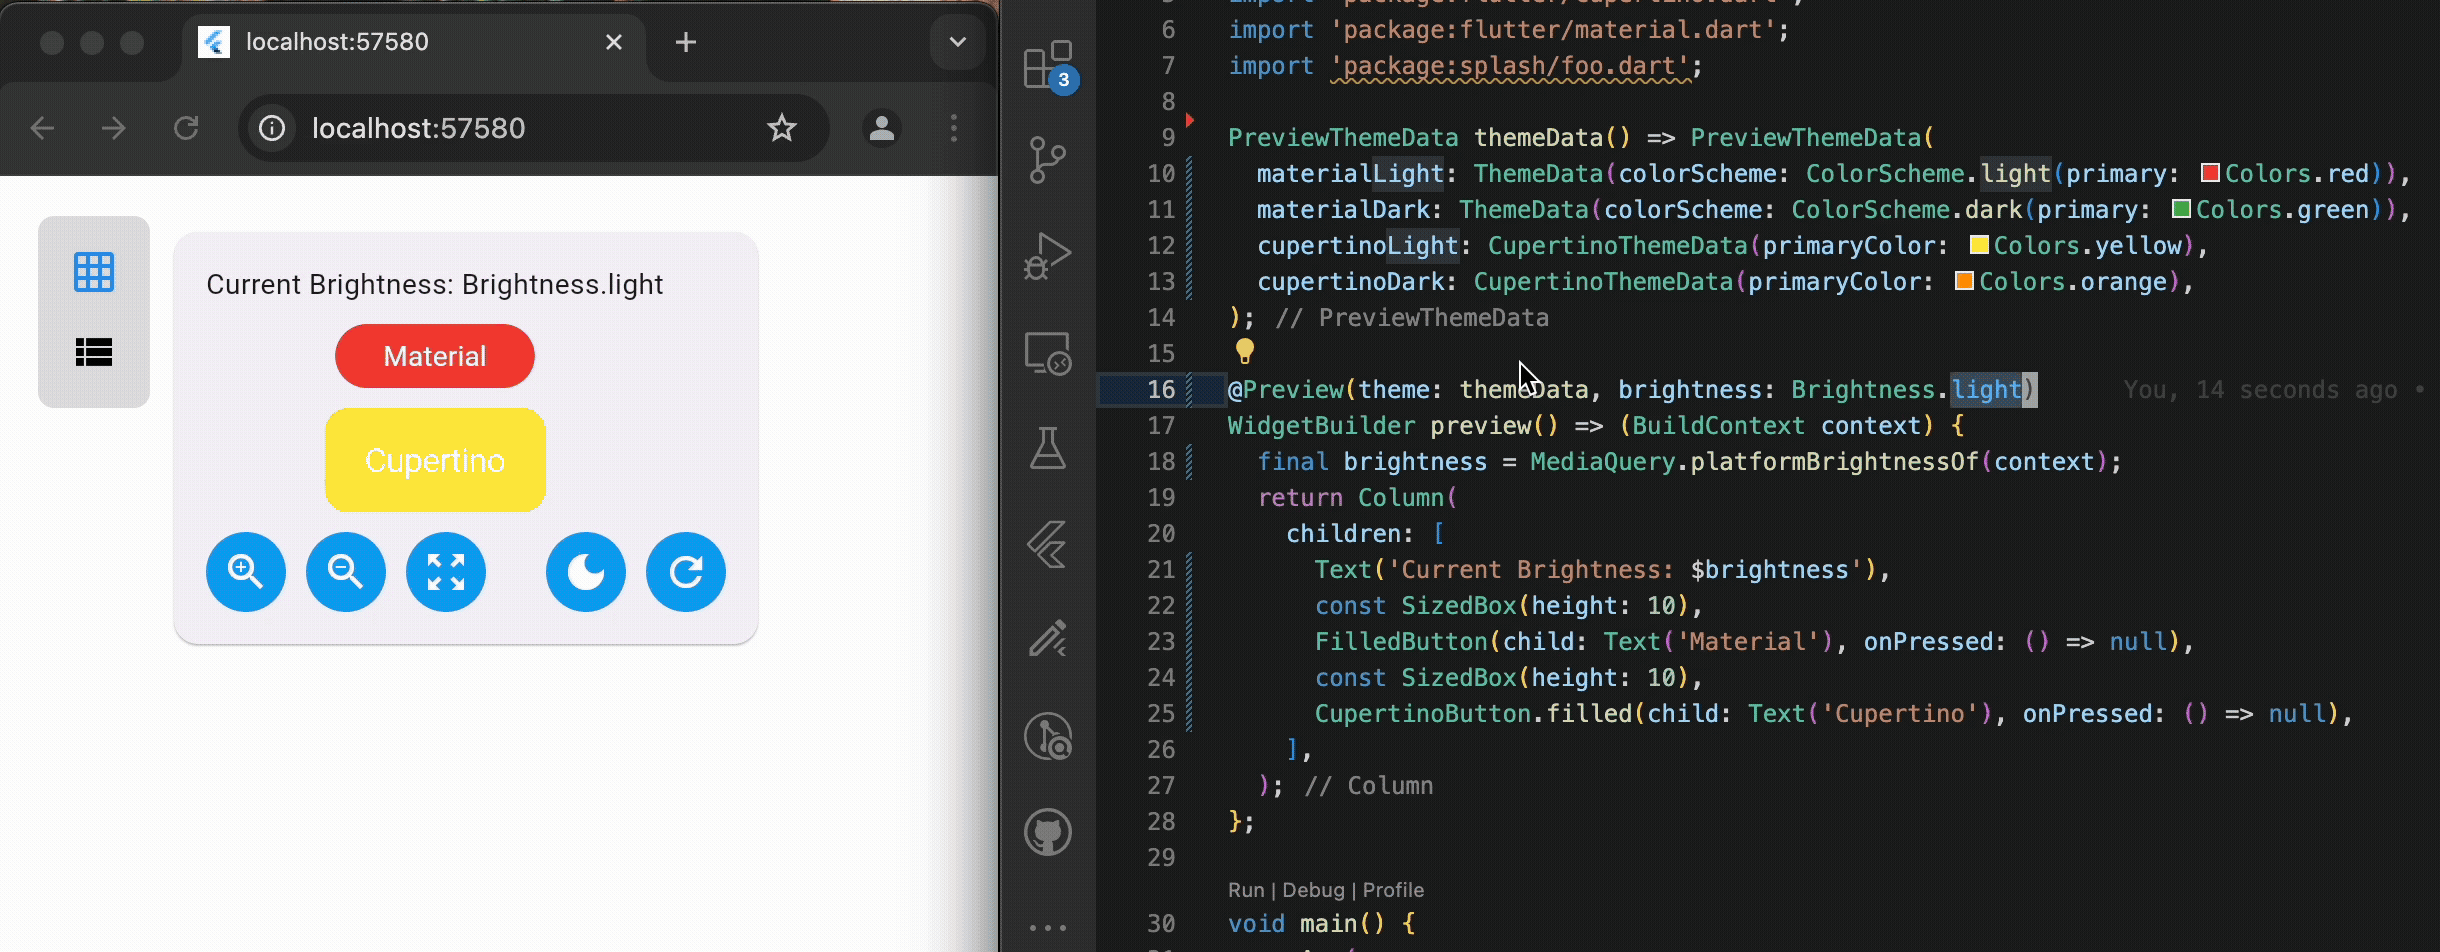Reset the preview zoom with the fullscreen icon

tap(446, 572)
